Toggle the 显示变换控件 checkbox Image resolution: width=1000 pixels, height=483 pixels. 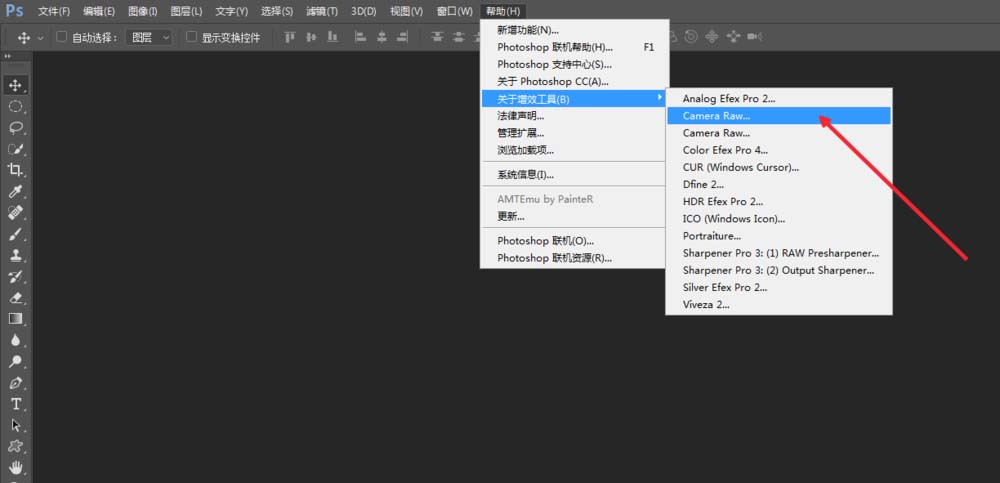192,37
